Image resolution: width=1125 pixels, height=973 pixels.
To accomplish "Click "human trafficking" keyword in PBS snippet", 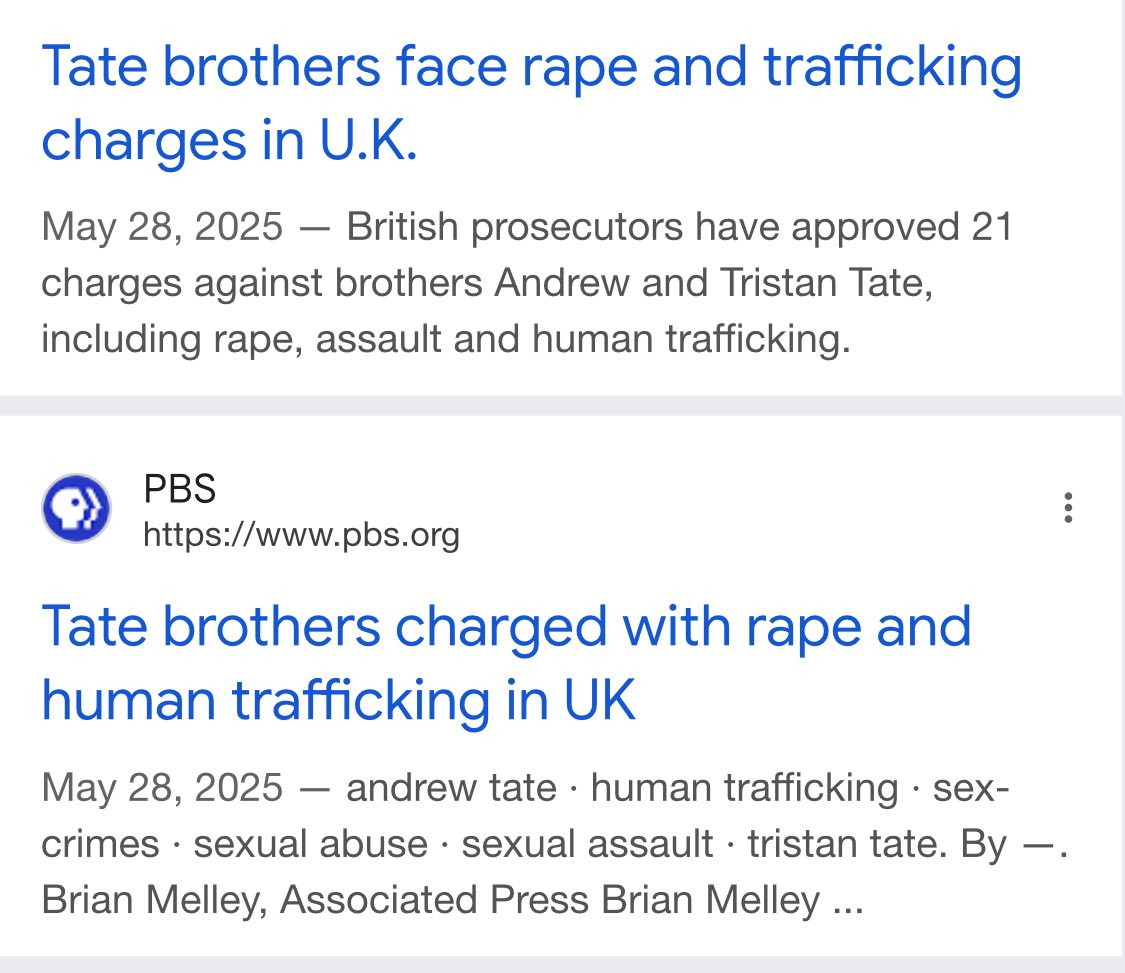I will point(744,787).
